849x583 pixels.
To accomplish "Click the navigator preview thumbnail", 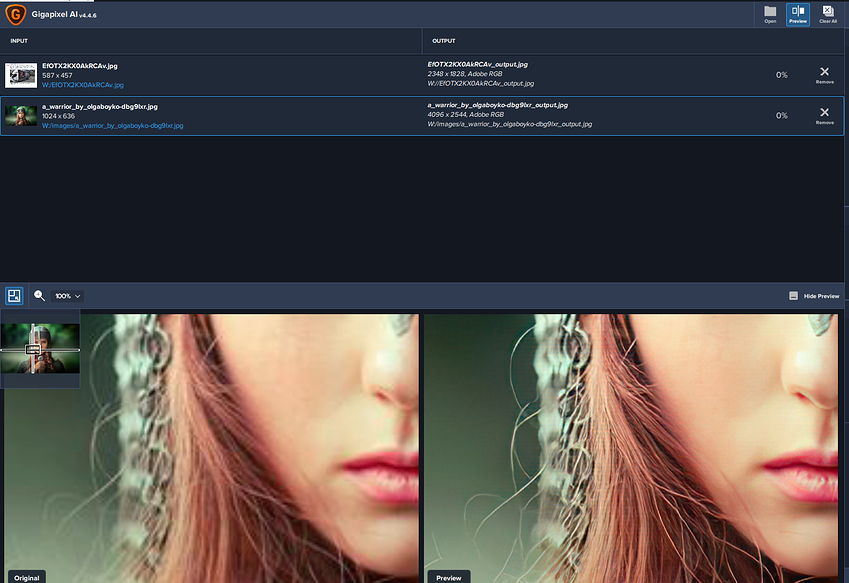I will tap(40, 349).
